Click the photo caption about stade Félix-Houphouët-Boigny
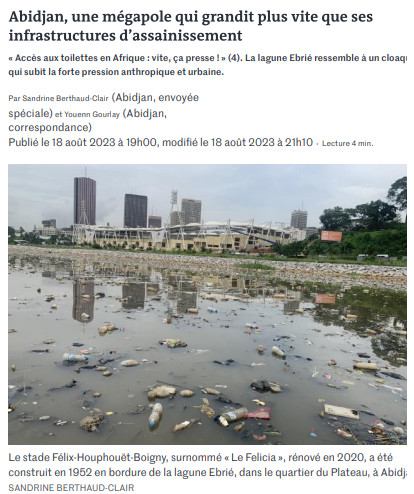The height and width of the screenshot is (494, 414). [x=207, y=465]
